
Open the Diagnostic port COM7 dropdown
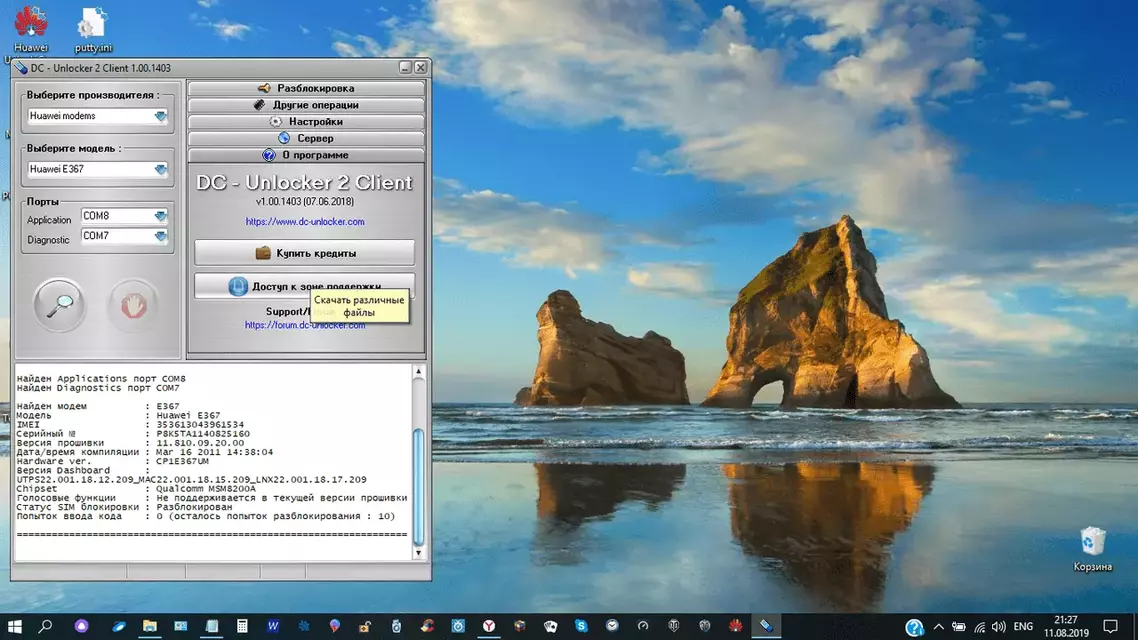160,236
